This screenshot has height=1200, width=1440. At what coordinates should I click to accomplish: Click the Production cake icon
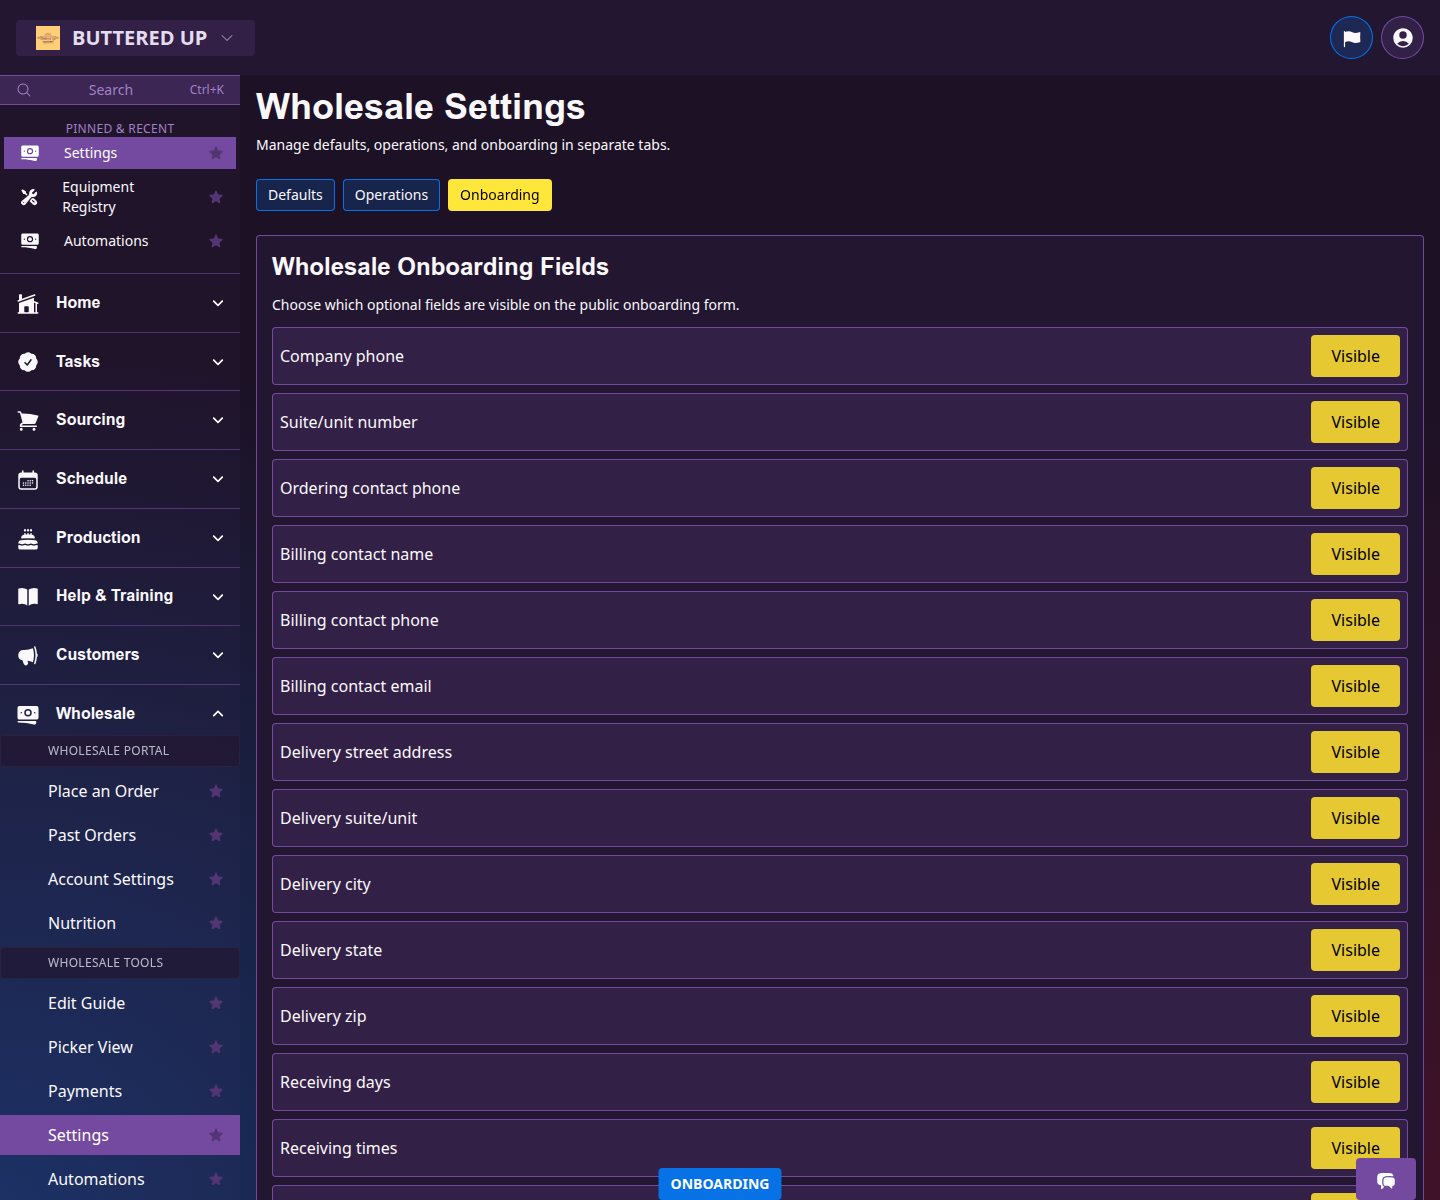[x=28, y=537]
